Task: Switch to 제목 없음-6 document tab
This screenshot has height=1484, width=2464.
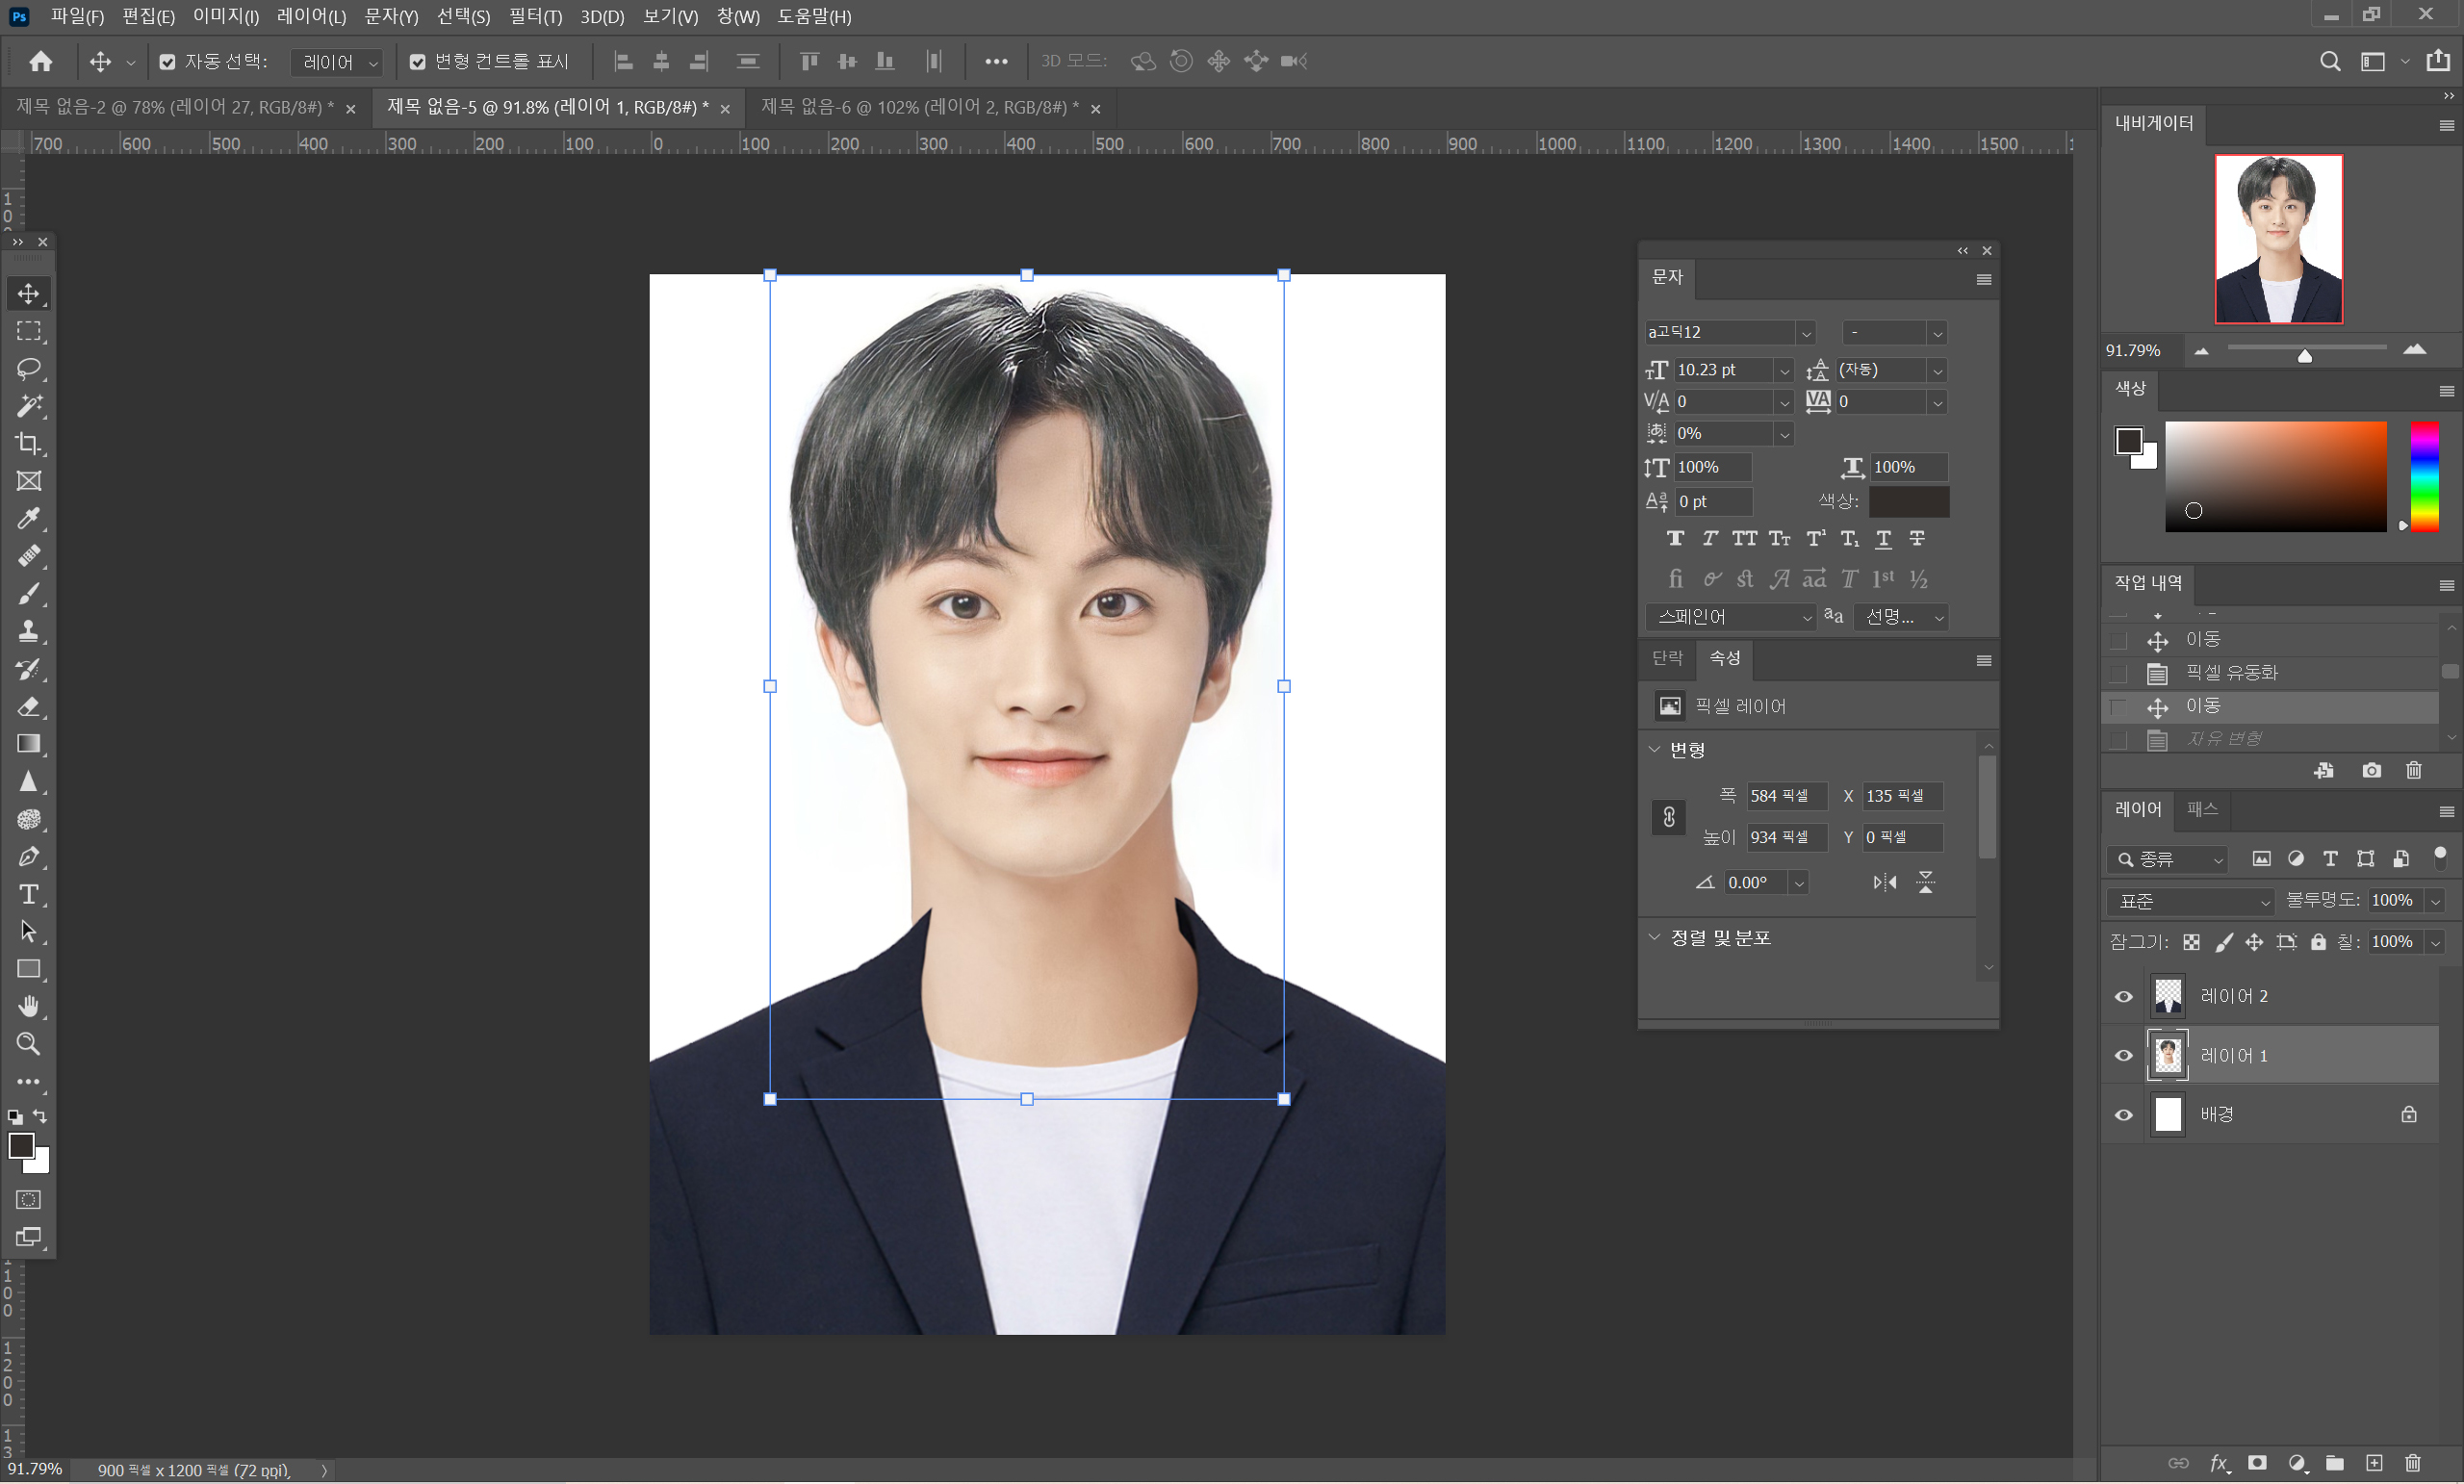Action: click(919, 107)
